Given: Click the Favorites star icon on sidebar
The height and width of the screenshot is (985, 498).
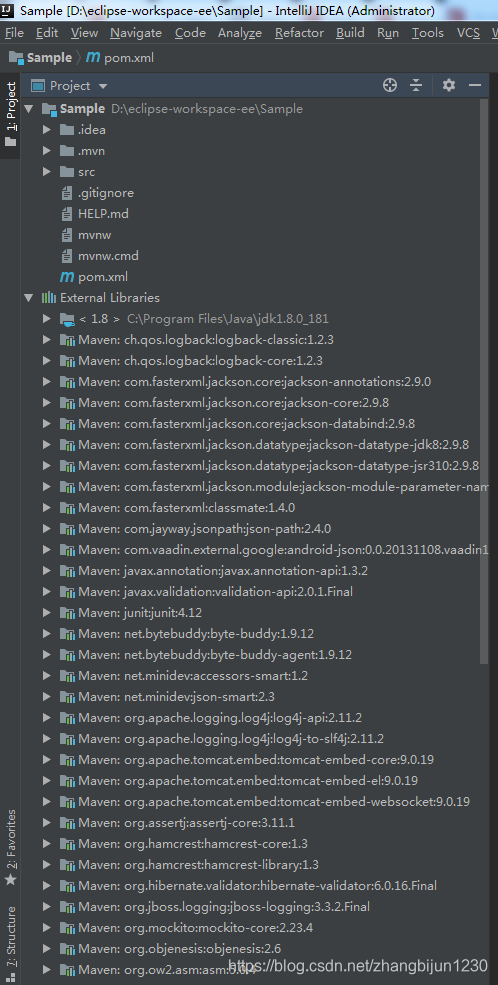Looking at the screenshot, I should [x=10, y=879].
